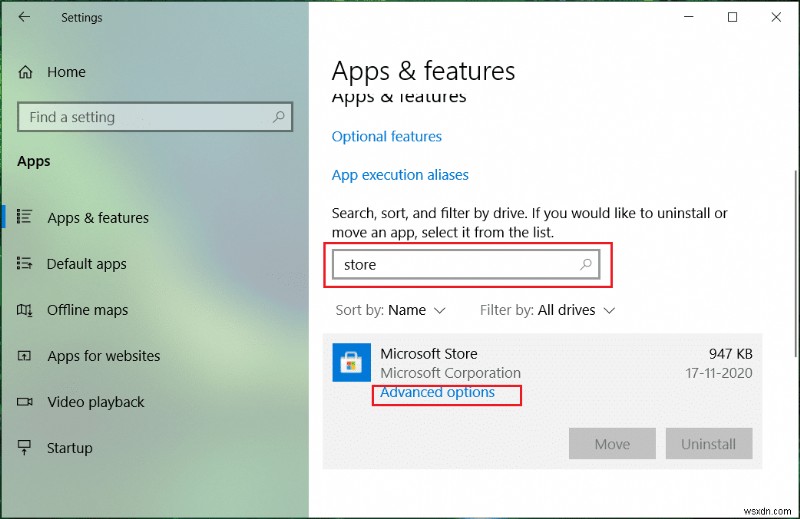Close the Settings window
Screen dimensions: 800x519
pos(776,17)
